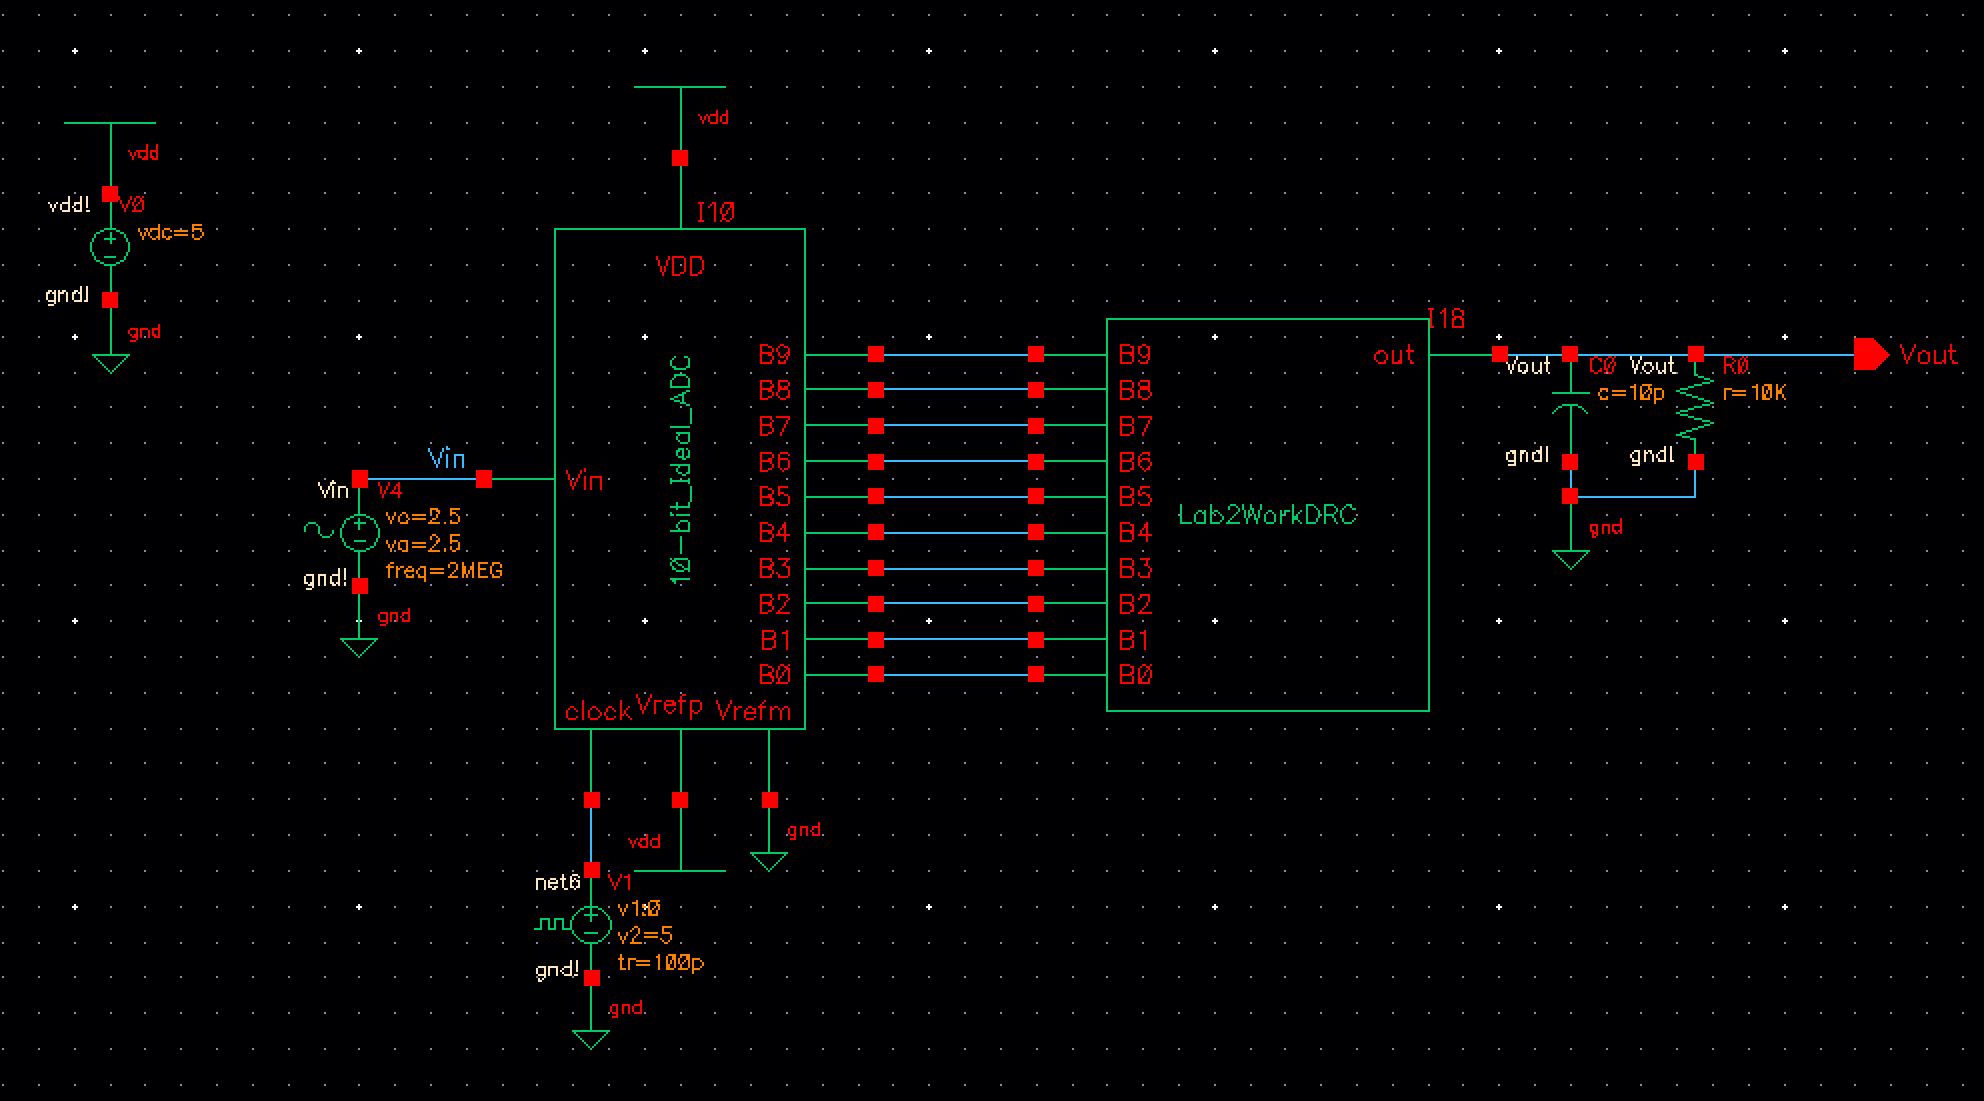
Task: Click the Vin pin label inside ADC
Action: click(x=584, y=481)
